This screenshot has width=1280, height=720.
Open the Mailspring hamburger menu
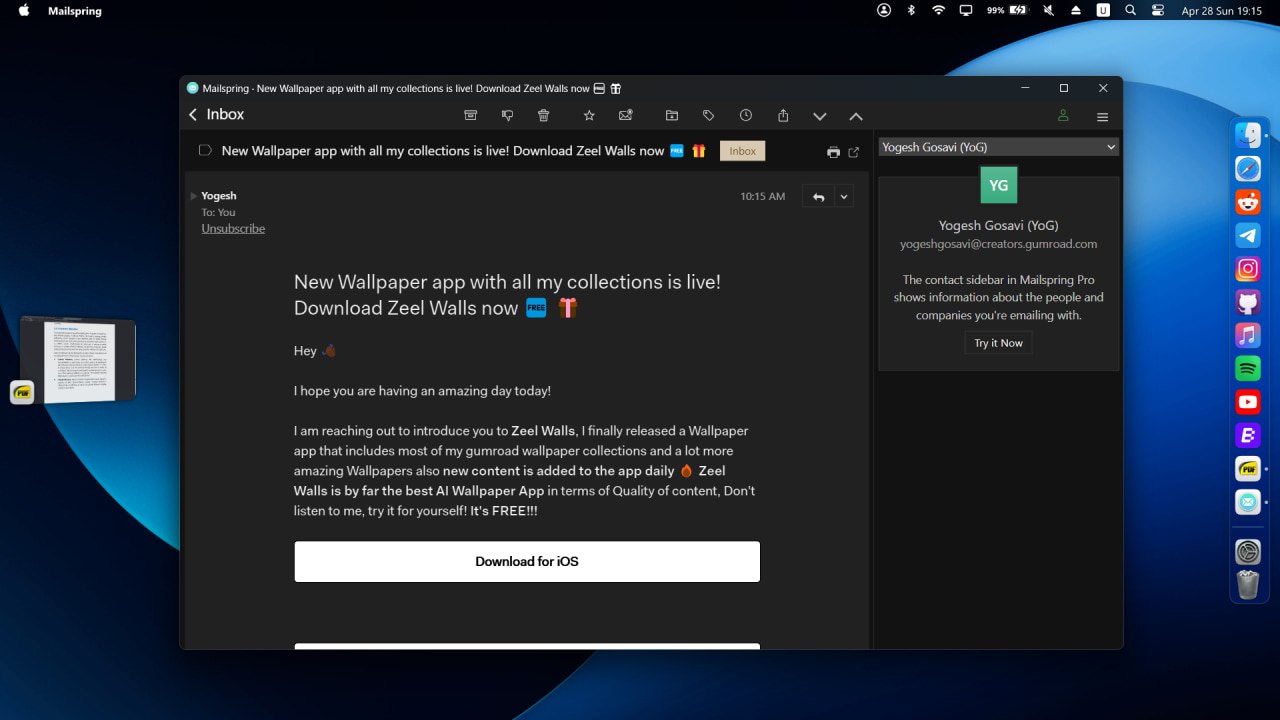1103,117
